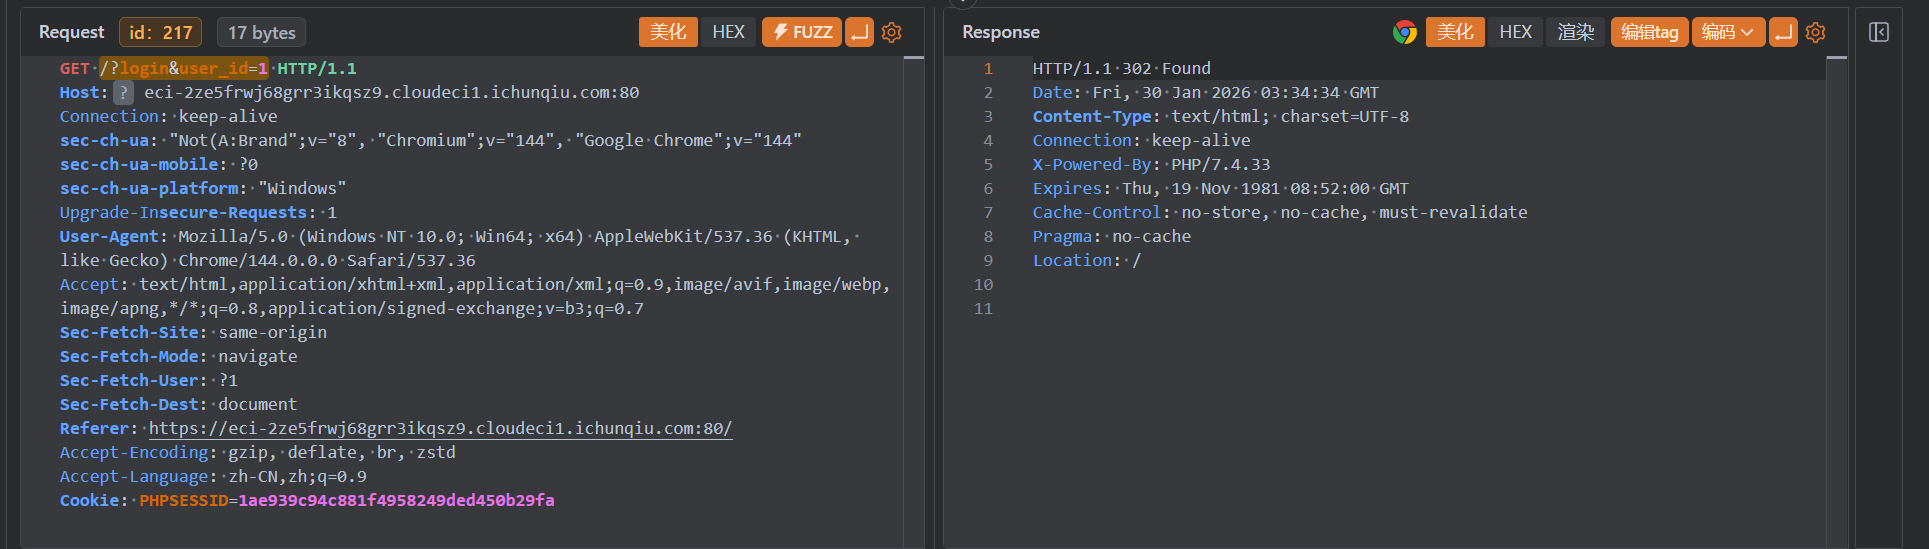Viewport: 1929px width, 549px height.
Task: Click the 'Location: /' response header
Action: pos(1086,260)
